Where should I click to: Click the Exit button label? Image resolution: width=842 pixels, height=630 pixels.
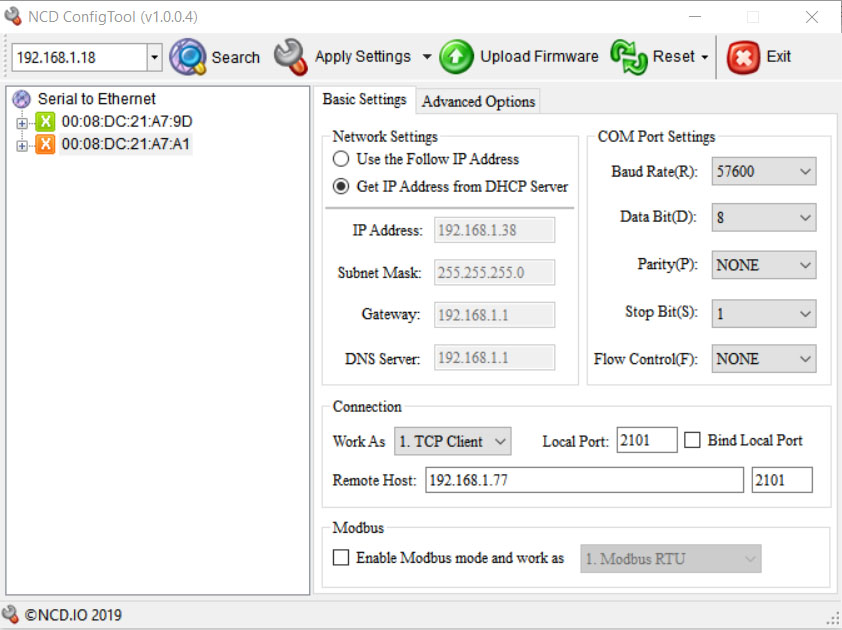click(x=778, y=56)
